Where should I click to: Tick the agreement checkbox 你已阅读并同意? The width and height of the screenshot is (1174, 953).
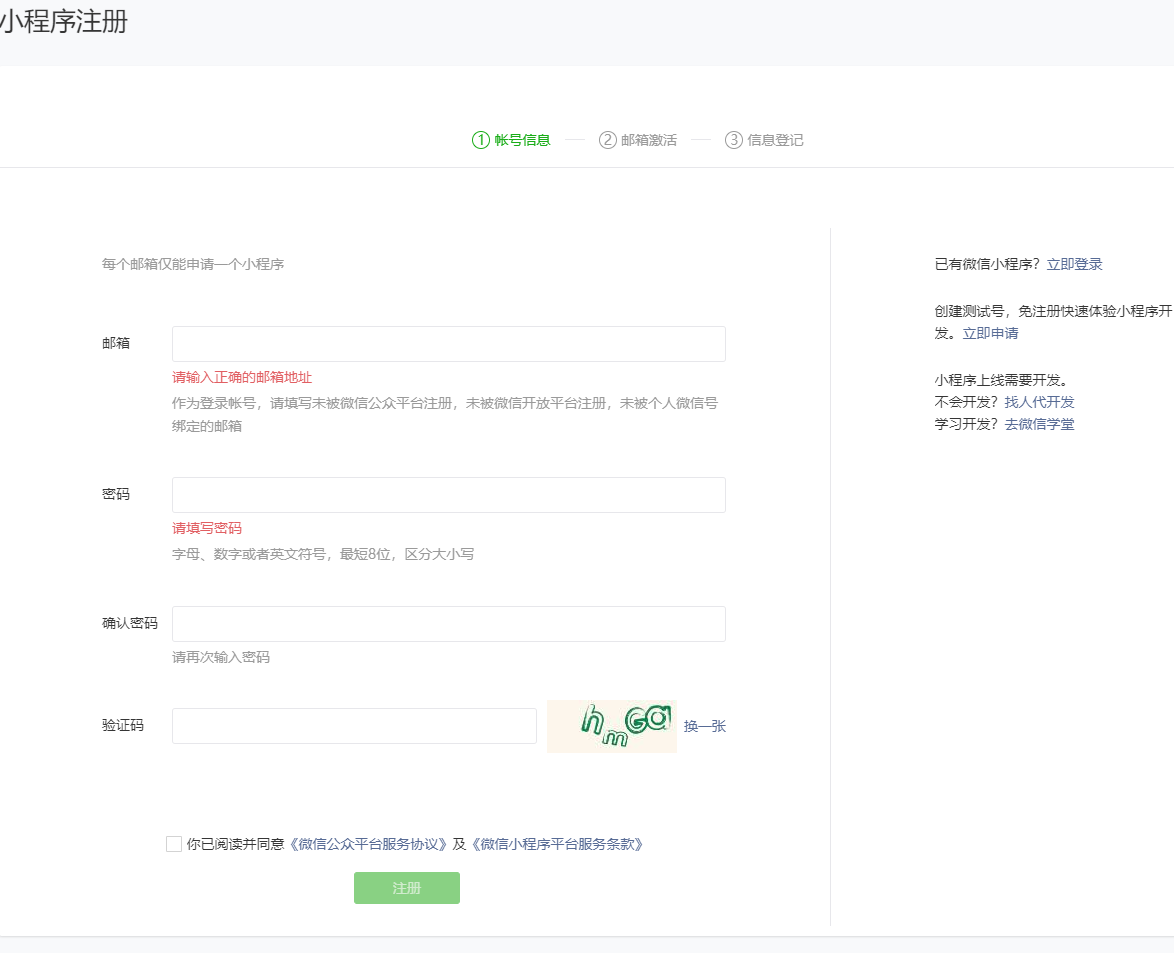tap(174, 844)
